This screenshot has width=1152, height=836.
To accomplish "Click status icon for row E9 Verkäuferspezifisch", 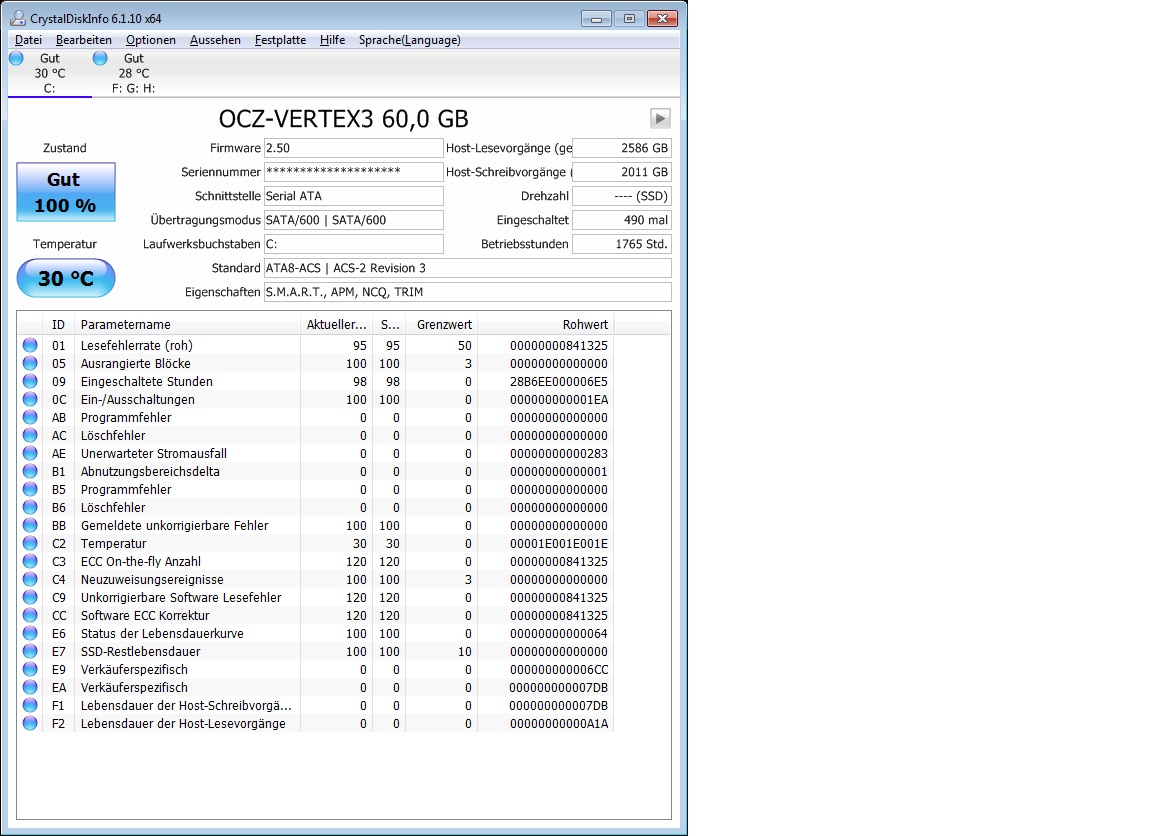I will pyautogui.click(x=30, y=669).
